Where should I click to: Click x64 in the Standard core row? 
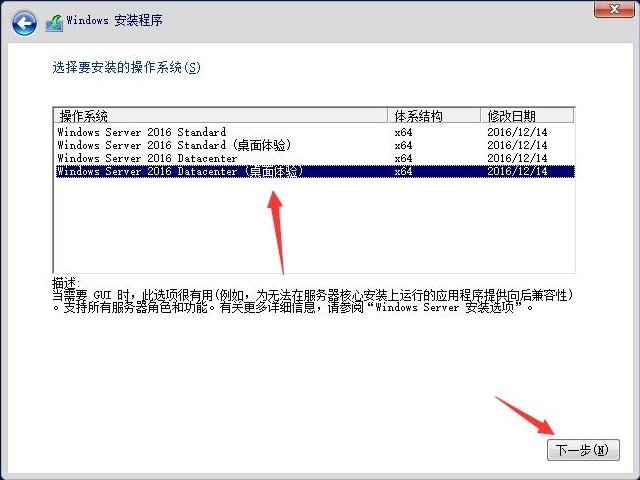coord(403,132)
